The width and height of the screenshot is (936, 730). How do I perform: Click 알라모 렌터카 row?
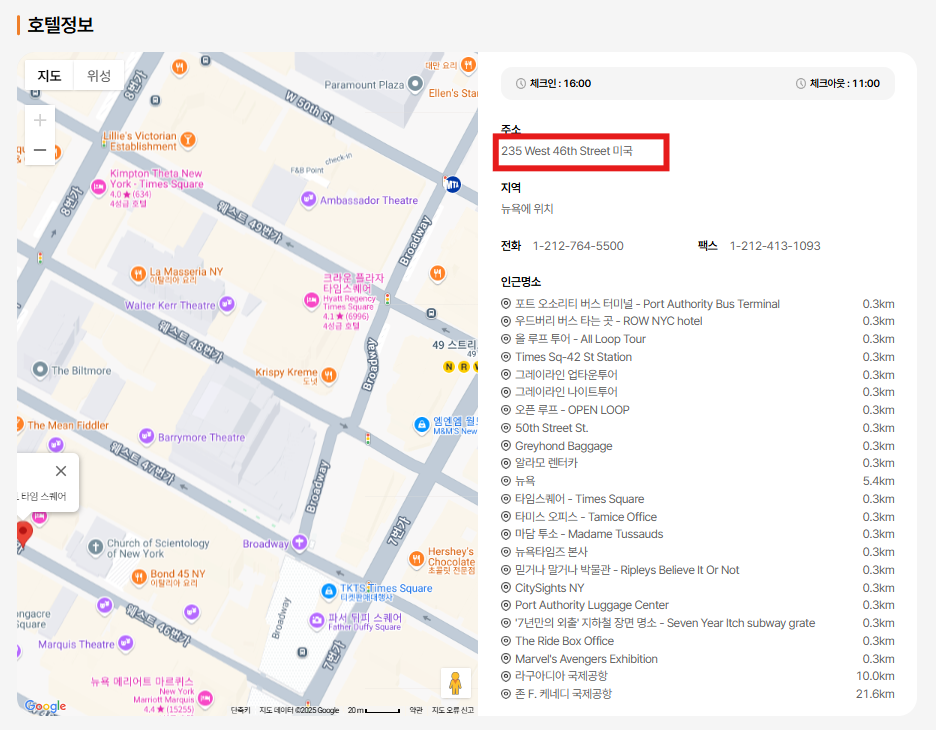pos(697,463)
